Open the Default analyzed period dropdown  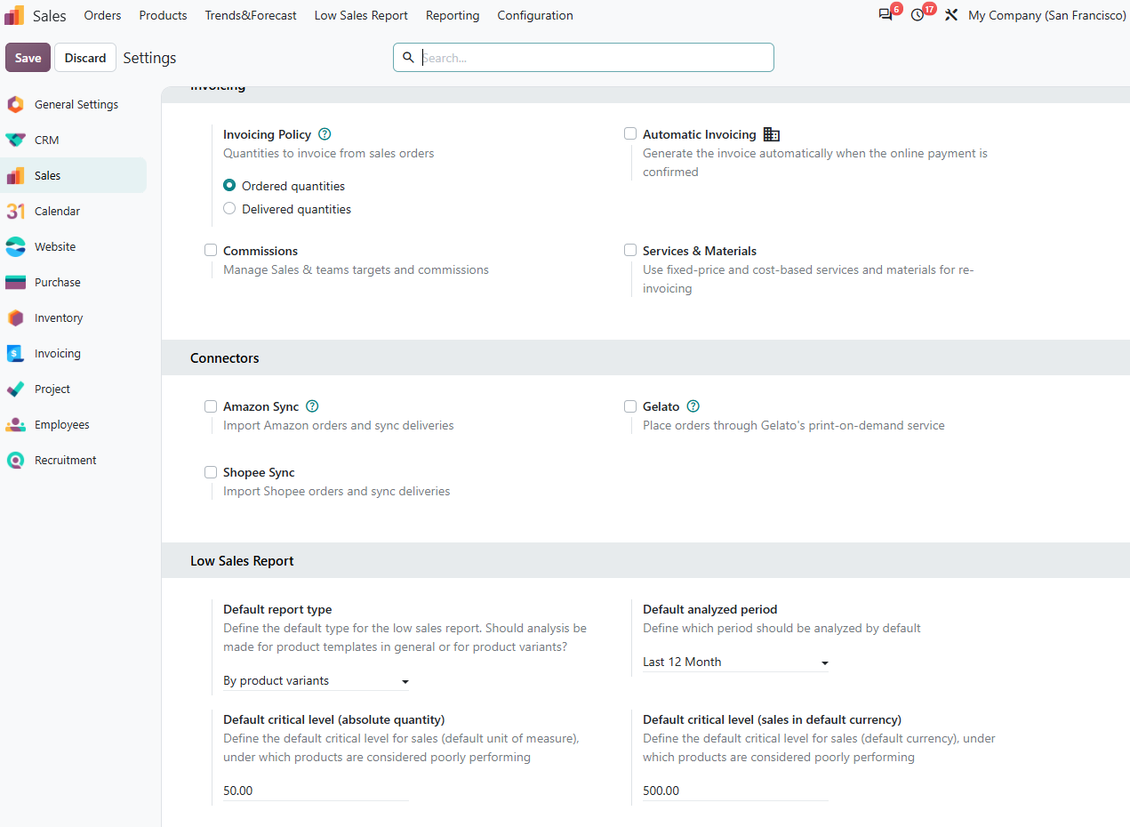[735, 662]
